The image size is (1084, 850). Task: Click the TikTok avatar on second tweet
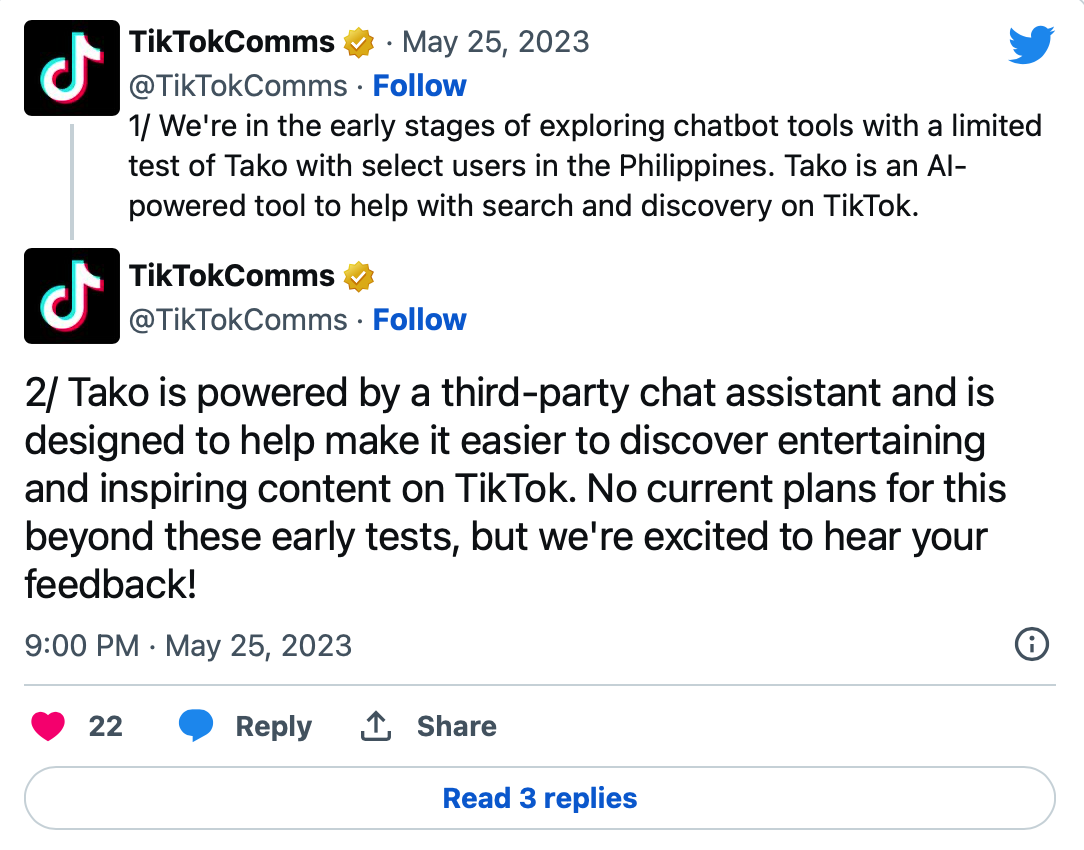coord(72,296)
